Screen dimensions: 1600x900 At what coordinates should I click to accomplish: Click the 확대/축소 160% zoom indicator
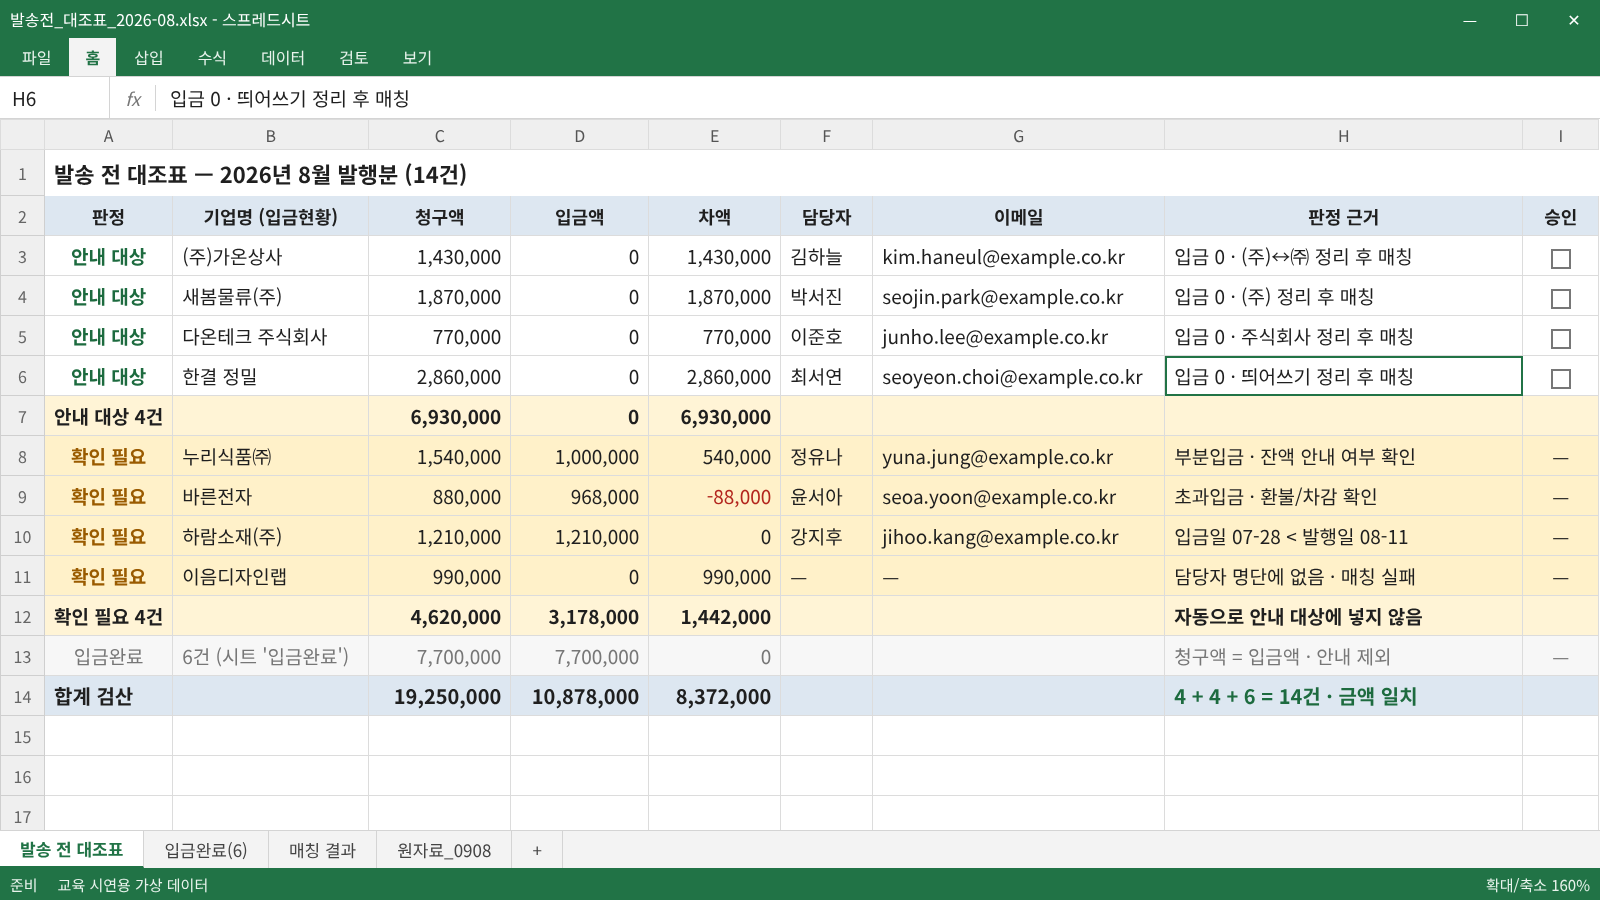pos(1537,885)
